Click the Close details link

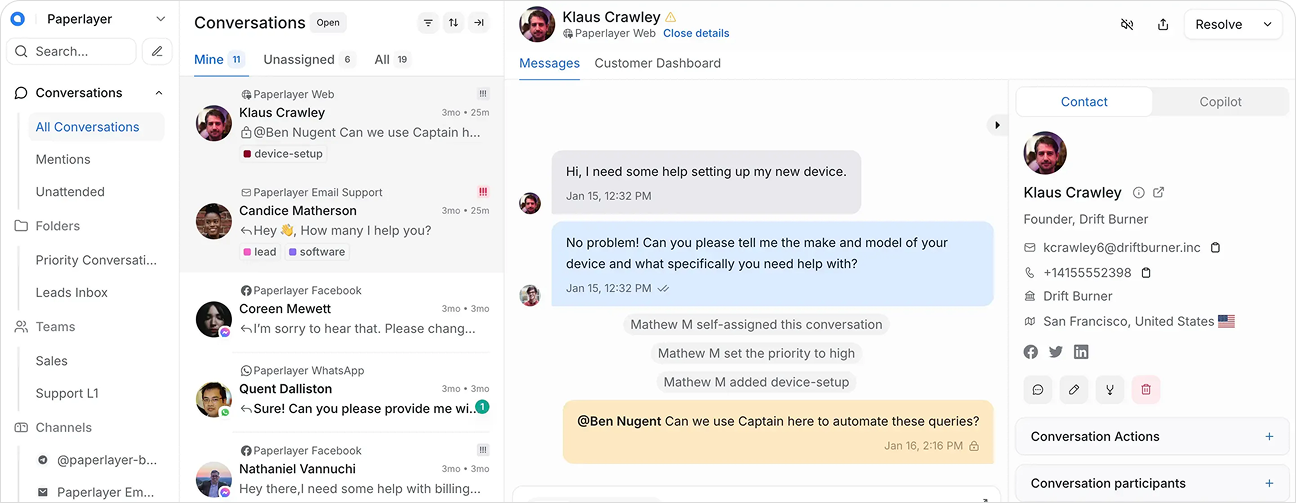(696, 33)
